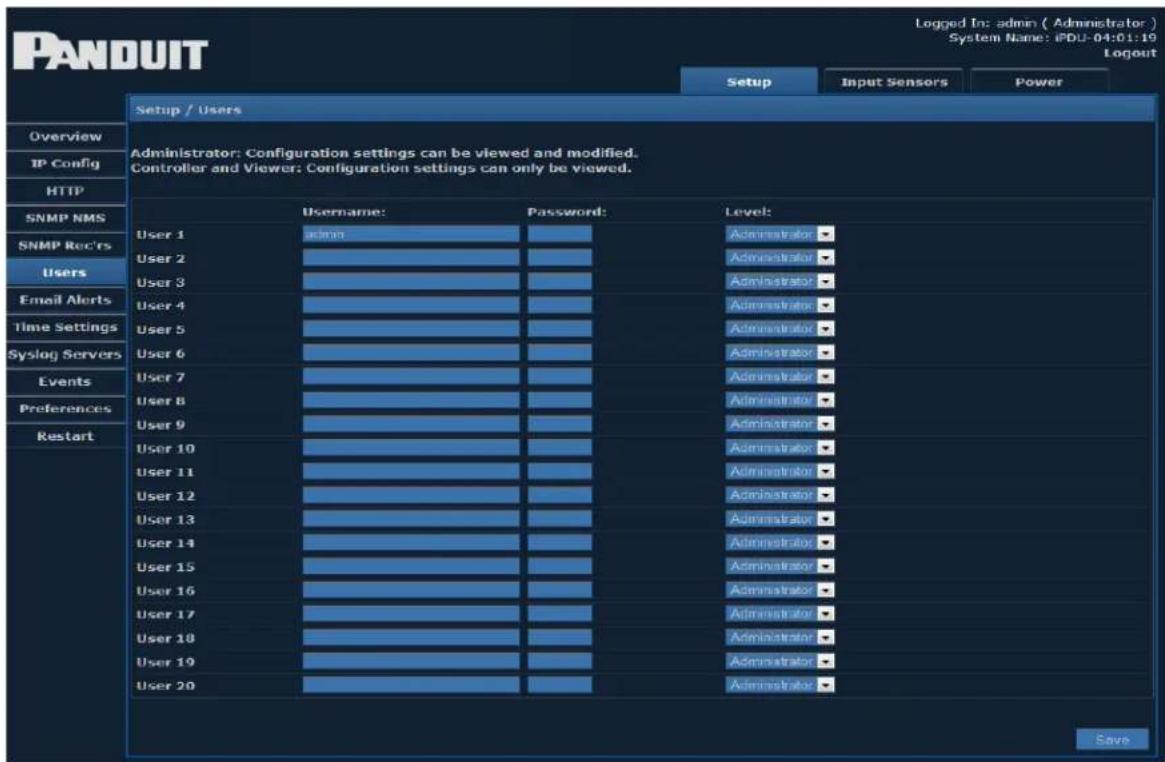Open the User 12 level dropdown
This screenshot has height=762, width=1165.
[x=780, y=495]
